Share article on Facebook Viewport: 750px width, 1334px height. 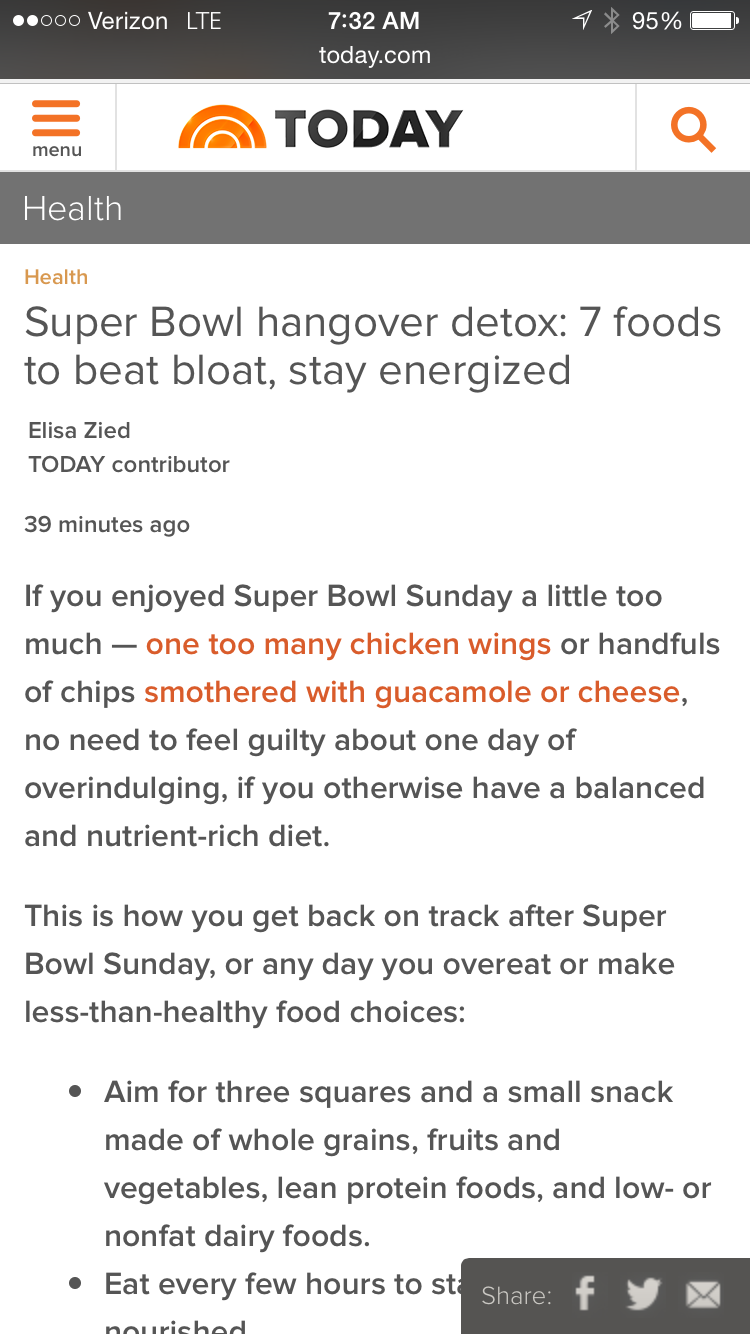coord(585,1295)
